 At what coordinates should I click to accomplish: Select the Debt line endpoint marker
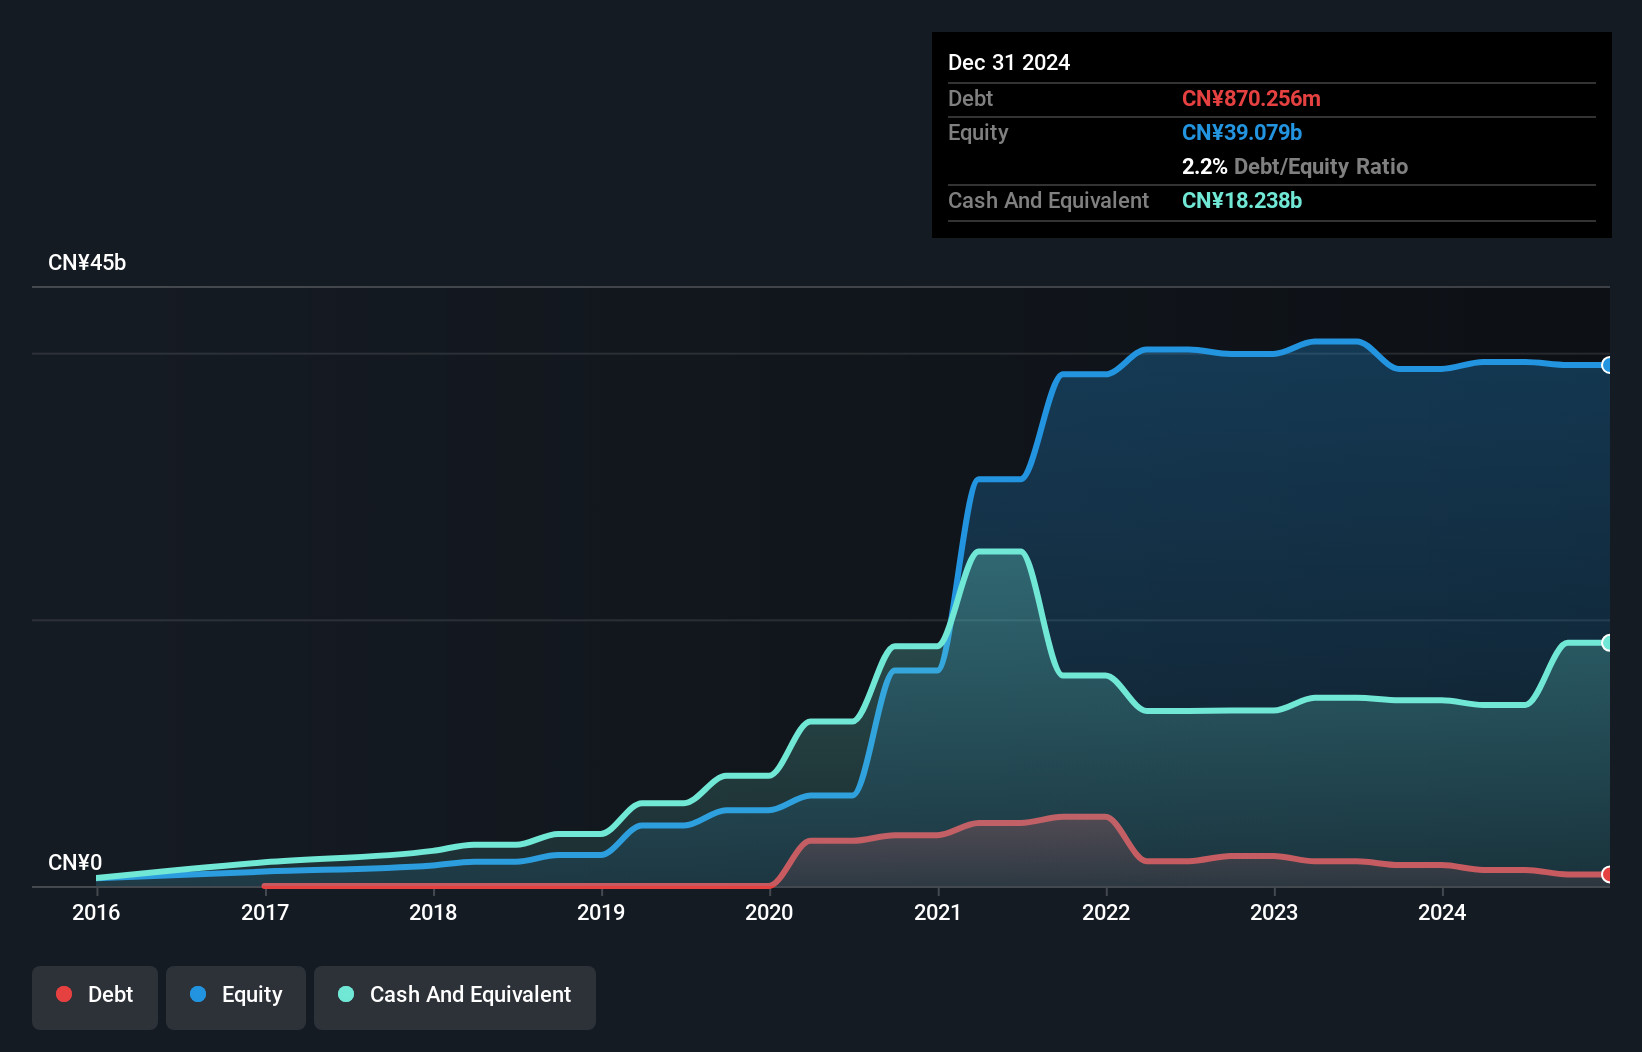pyautogui.click(x=1607, y=874)
